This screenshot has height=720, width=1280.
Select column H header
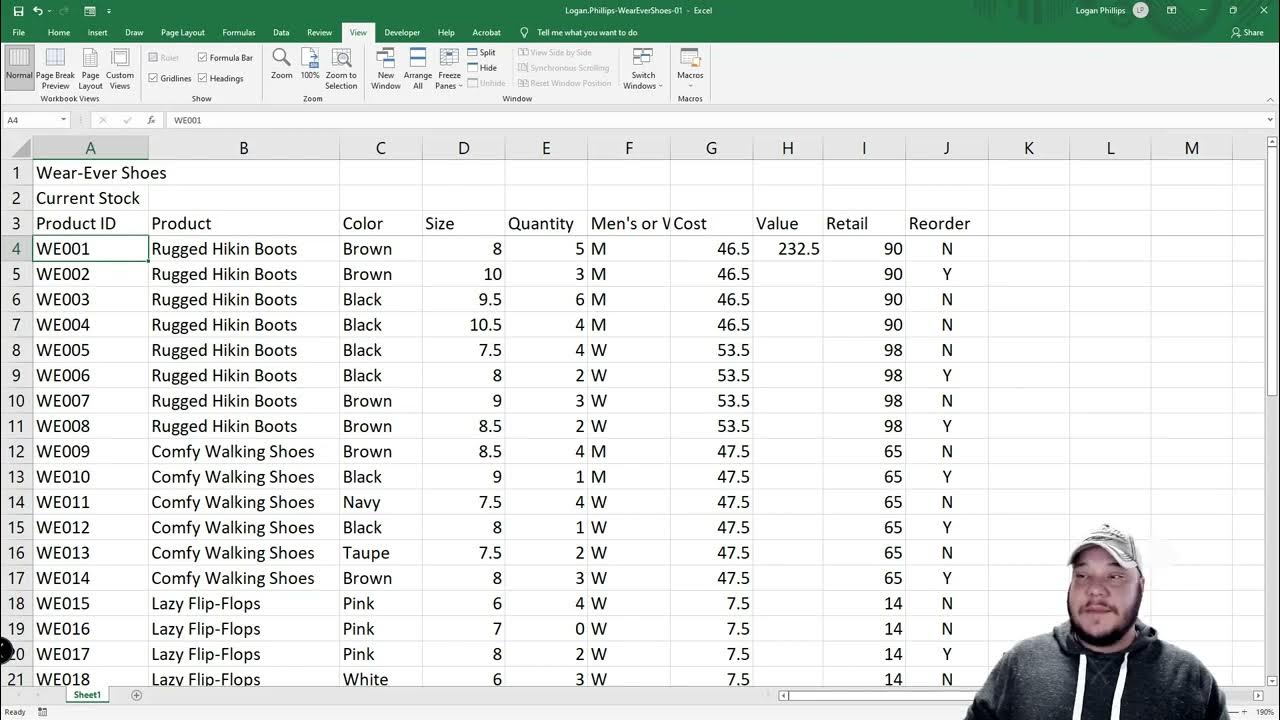click(788, 148)
